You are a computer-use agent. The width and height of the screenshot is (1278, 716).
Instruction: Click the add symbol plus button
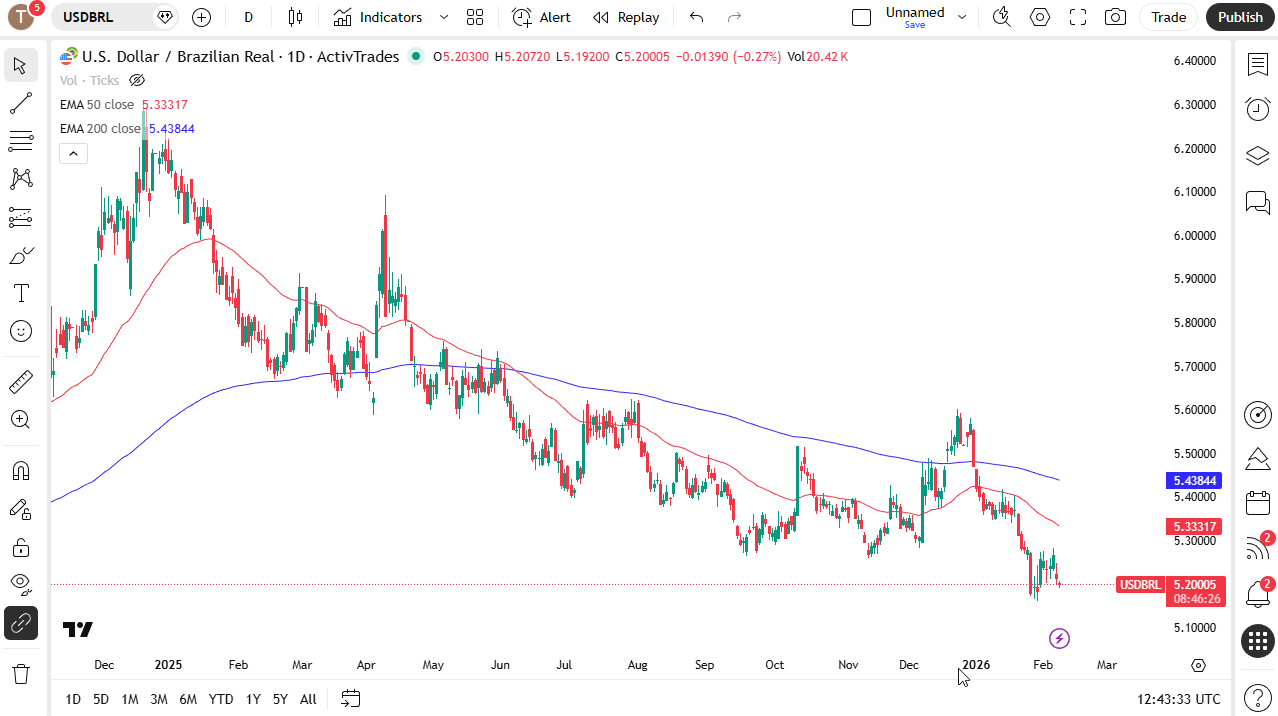tap(201, 17)
